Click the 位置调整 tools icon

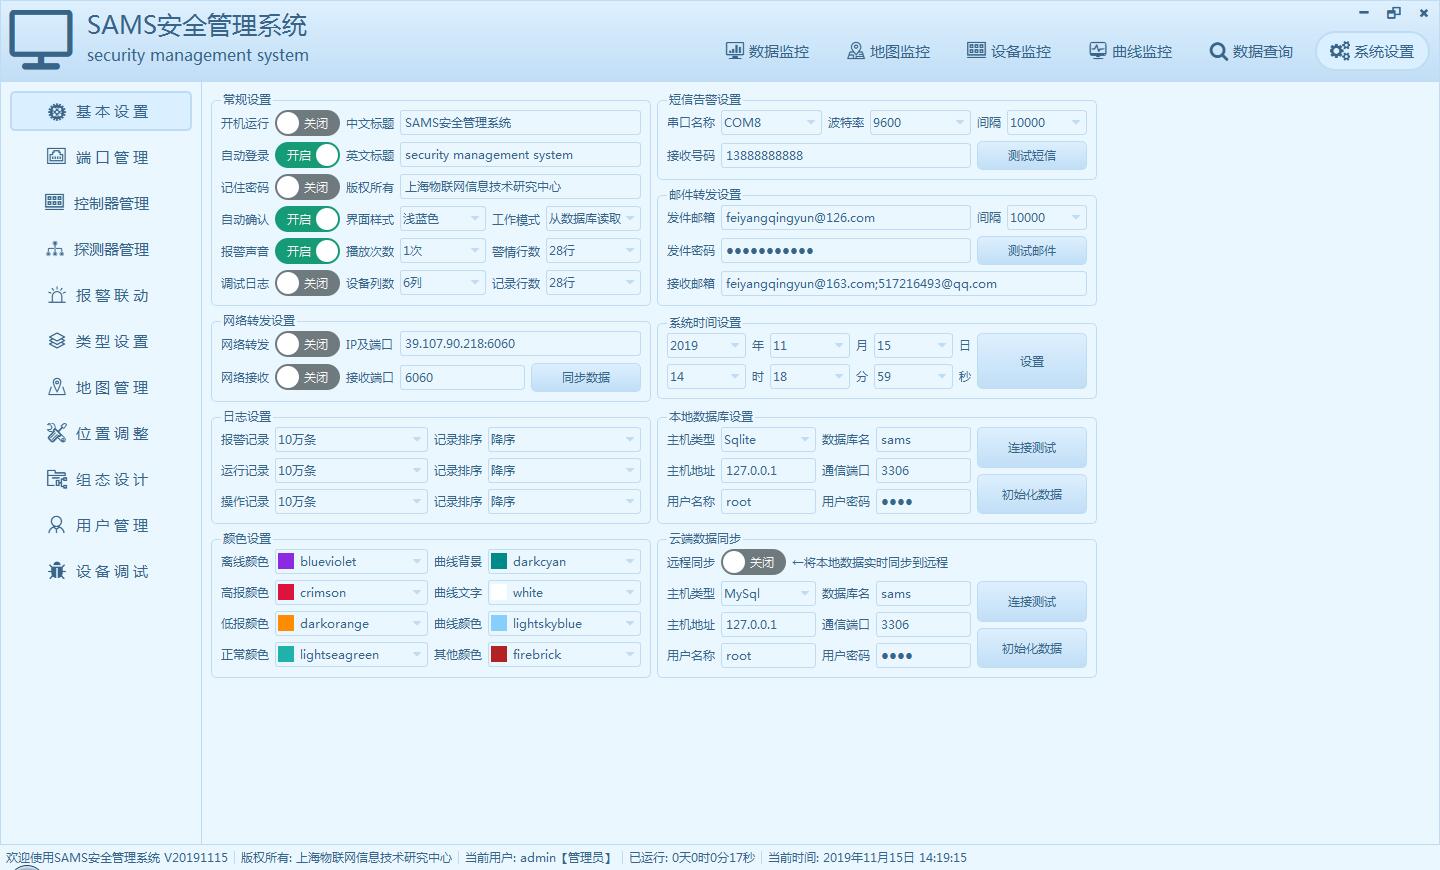click(x=57, y=433)
